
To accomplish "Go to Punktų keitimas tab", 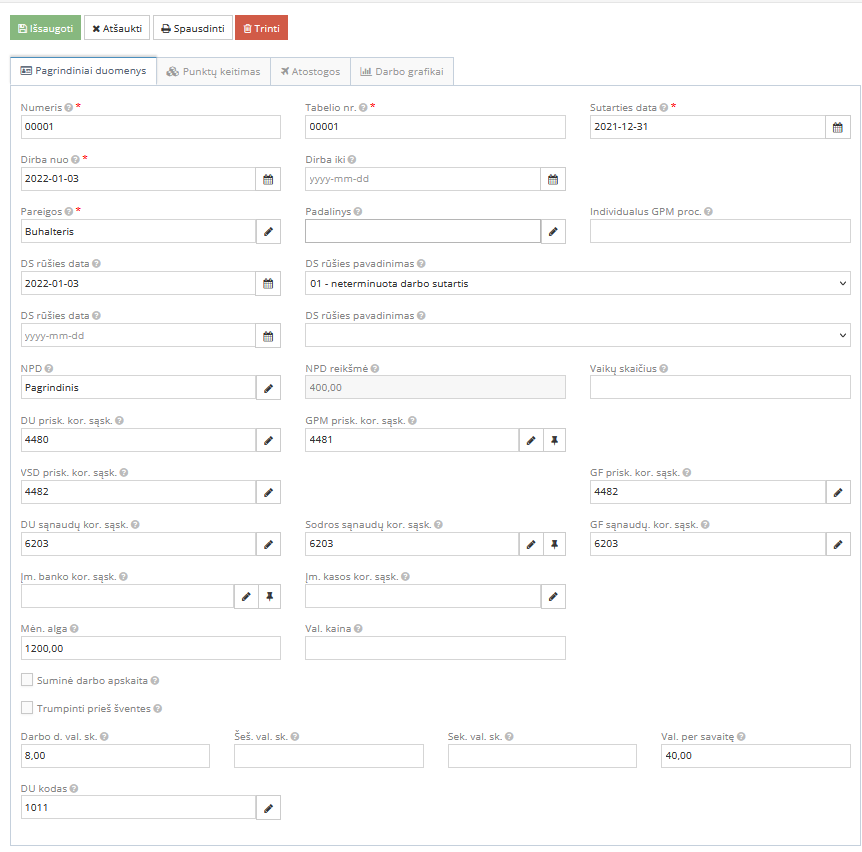I will point(213,72).
